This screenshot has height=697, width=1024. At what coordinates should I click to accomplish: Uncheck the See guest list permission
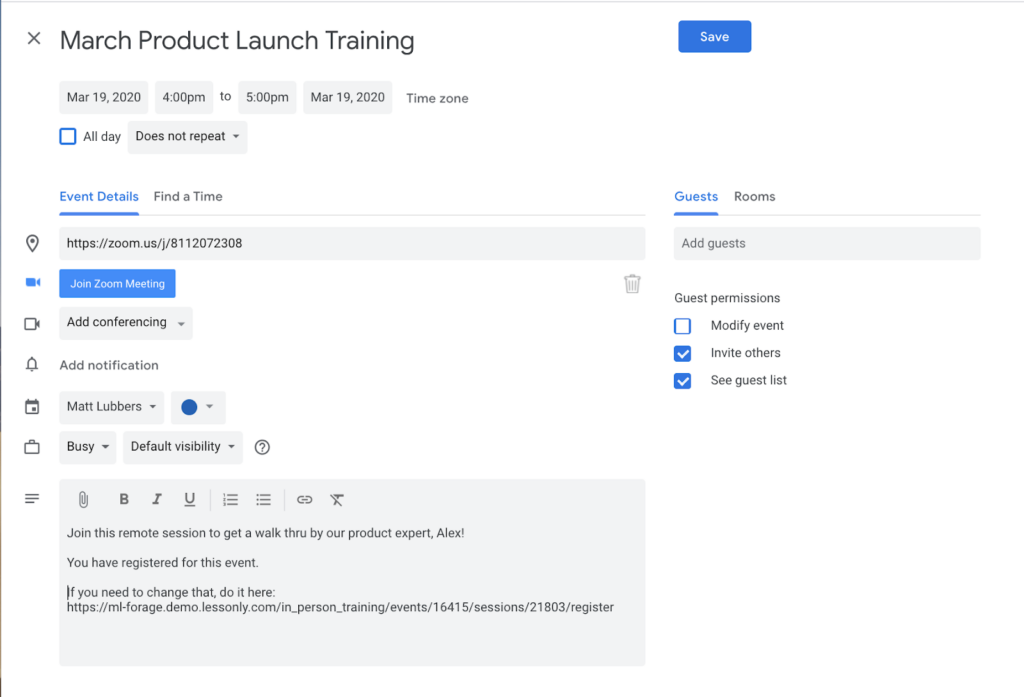[682, 381]
